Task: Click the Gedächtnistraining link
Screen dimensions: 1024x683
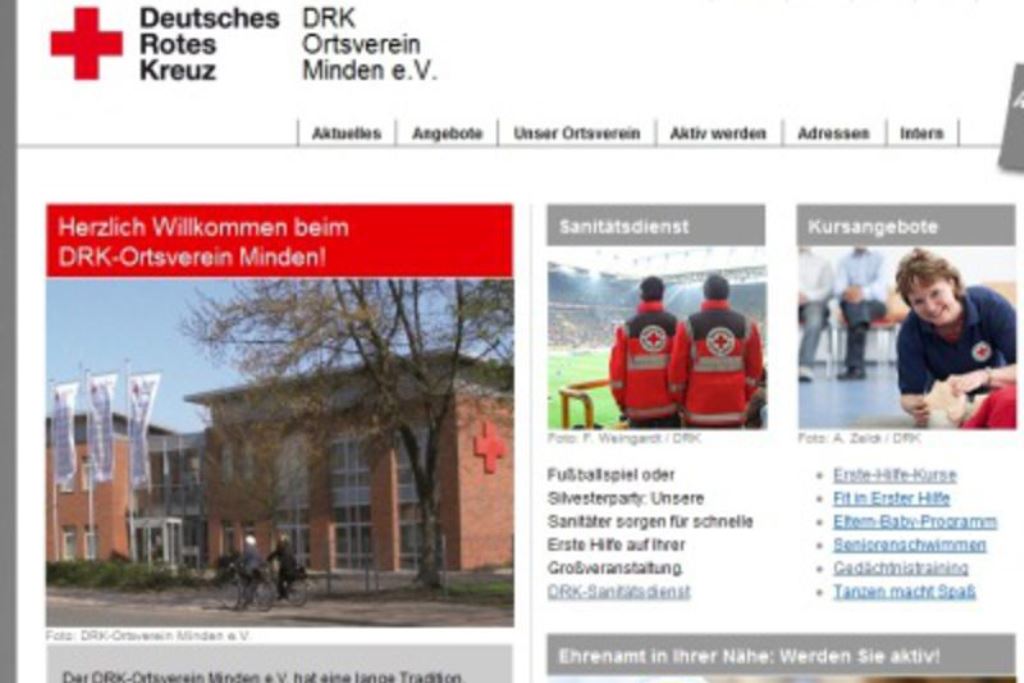Action: pyautogui.click(x=901, y=568)
